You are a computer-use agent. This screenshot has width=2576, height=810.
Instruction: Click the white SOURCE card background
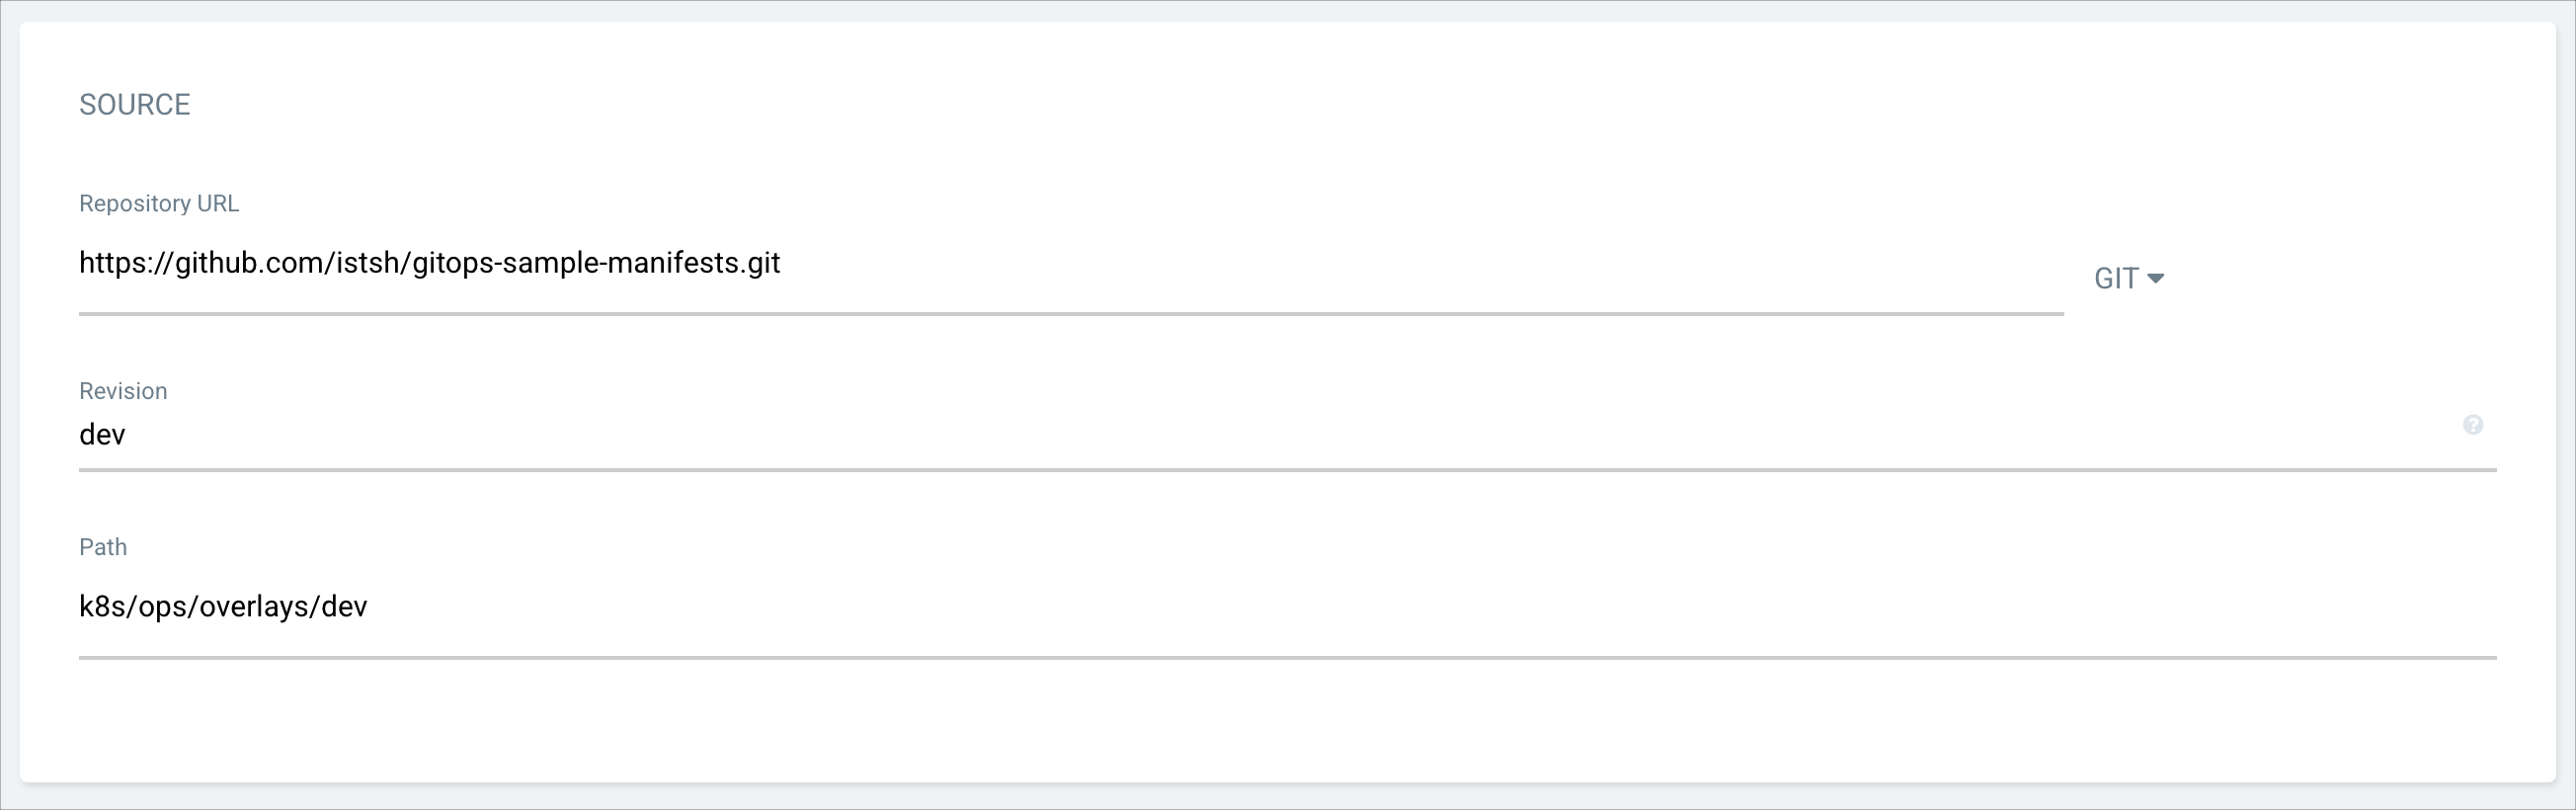pyautogui.click(x=1300, y=730)
